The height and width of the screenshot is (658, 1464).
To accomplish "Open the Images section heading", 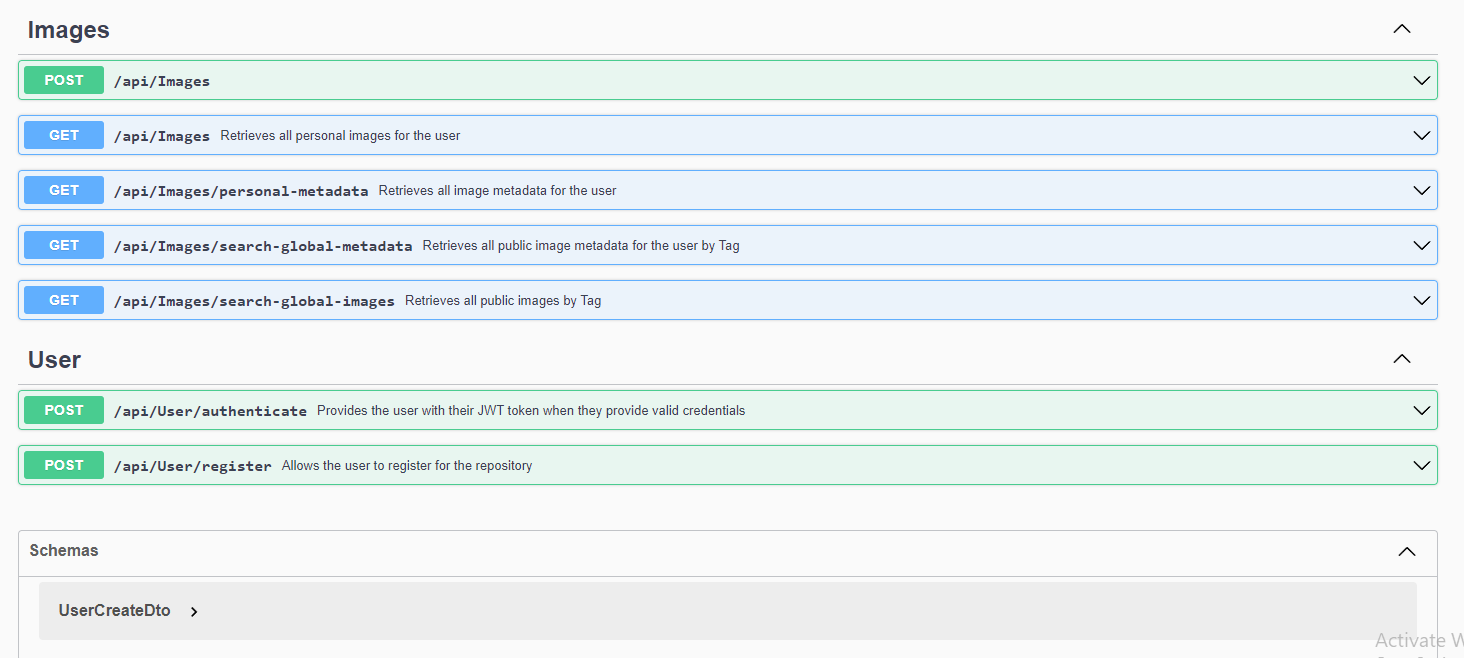I will tap(69, 30).
